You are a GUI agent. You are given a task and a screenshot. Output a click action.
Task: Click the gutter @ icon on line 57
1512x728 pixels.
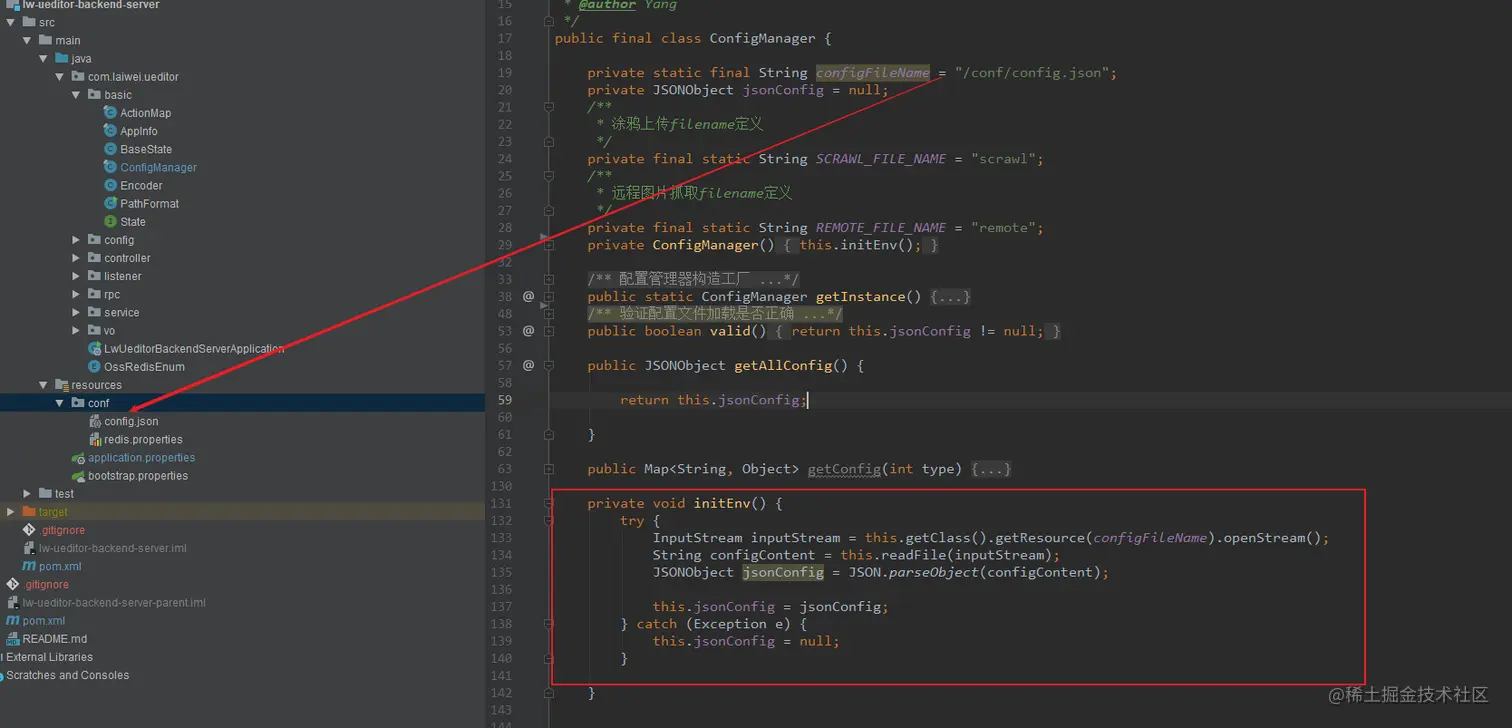529,365
